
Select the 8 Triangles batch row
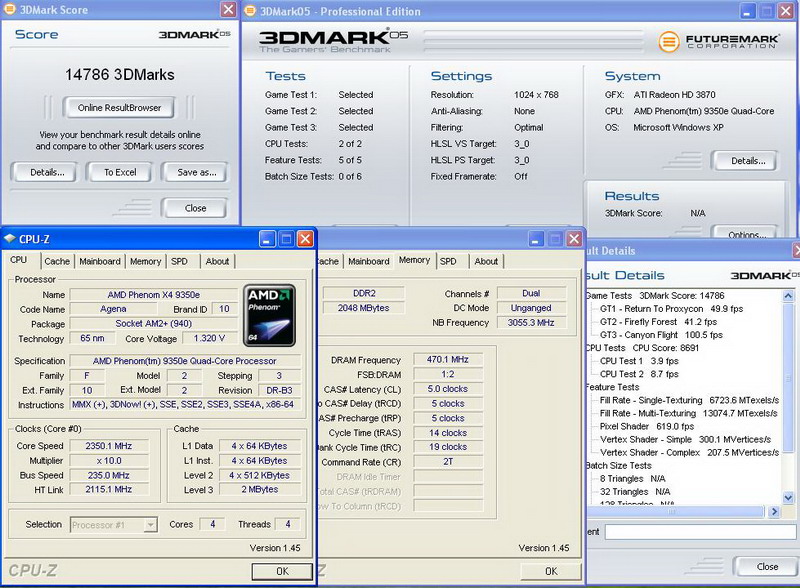click(633, 479)
